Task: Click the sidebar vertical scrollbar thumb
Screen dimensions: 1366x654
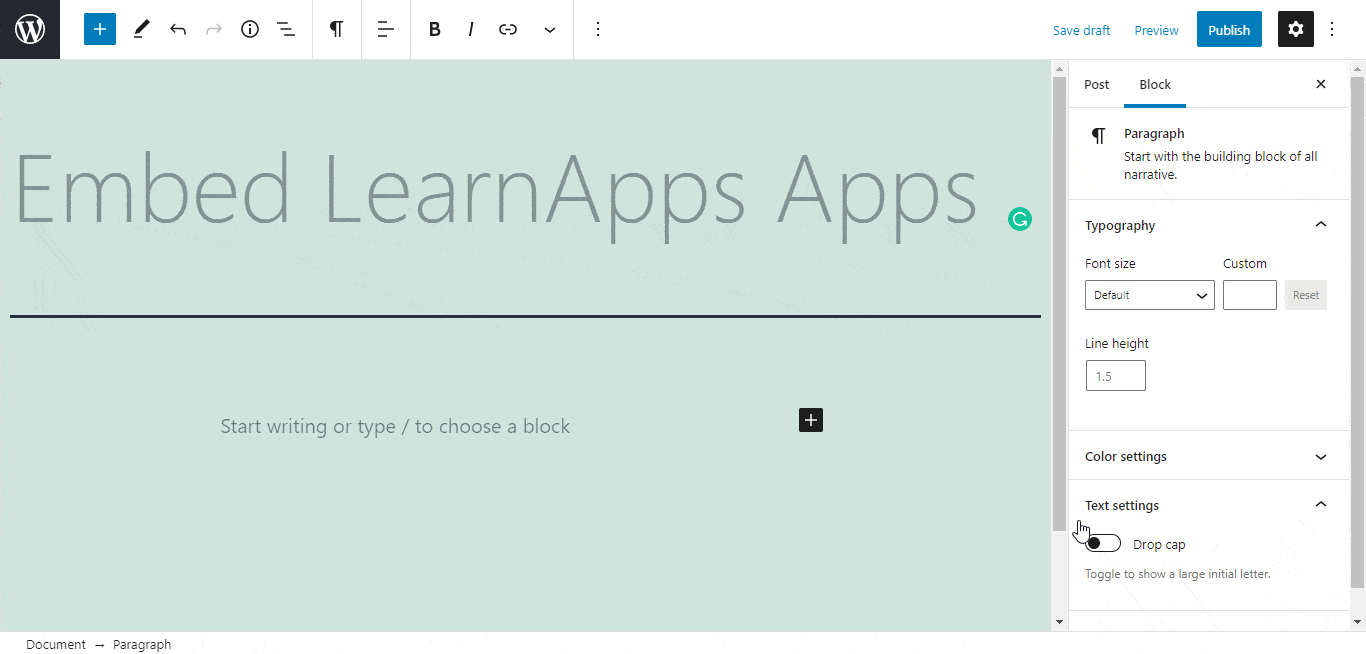Action: click(1357, 330)
